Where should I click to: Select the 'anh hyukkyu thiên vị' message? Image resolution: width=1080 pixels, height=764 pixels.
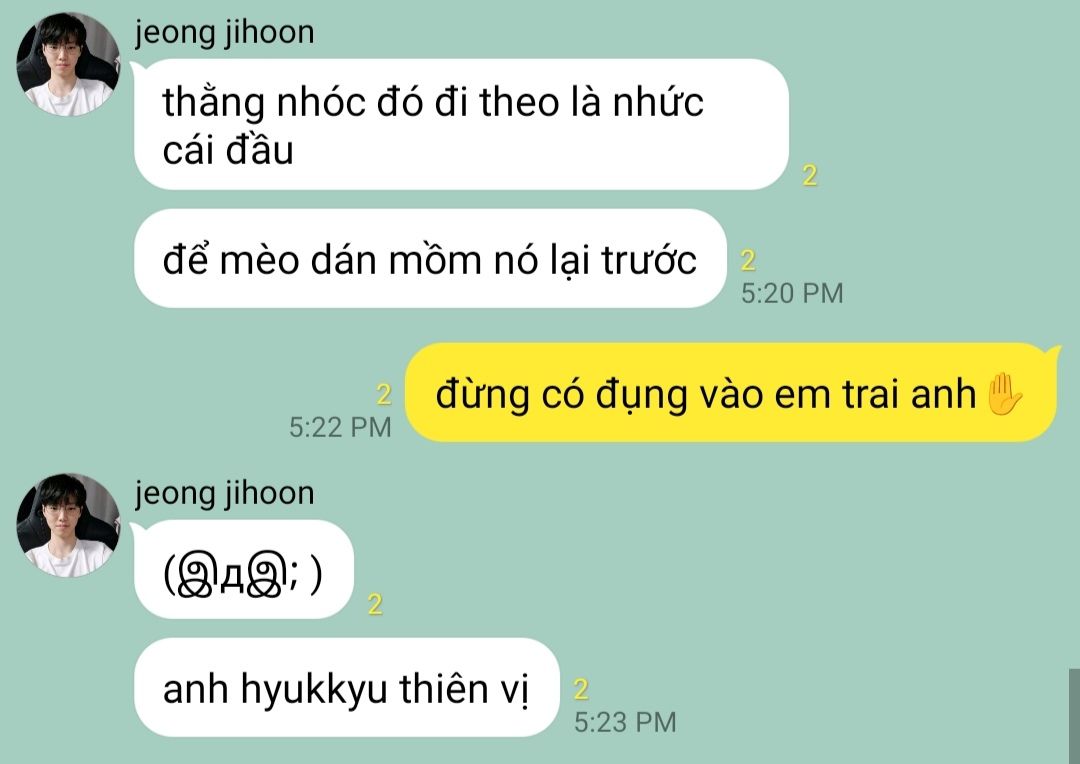click(346, 688)
